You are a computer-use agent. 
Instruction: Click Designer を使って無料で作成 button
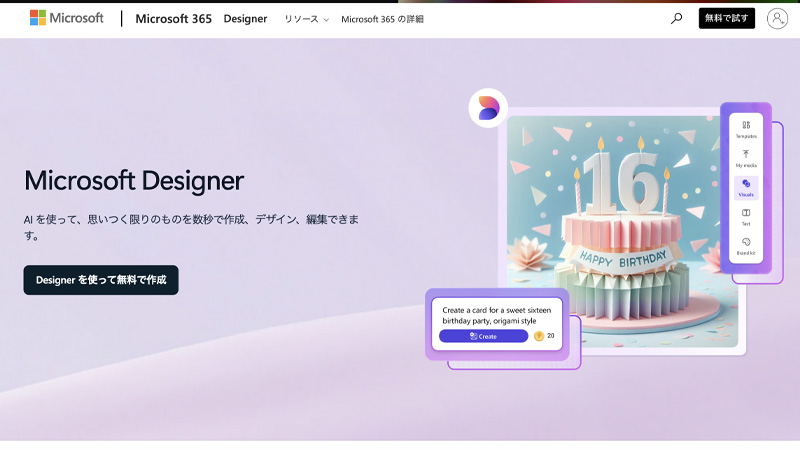tap(101, 280)
